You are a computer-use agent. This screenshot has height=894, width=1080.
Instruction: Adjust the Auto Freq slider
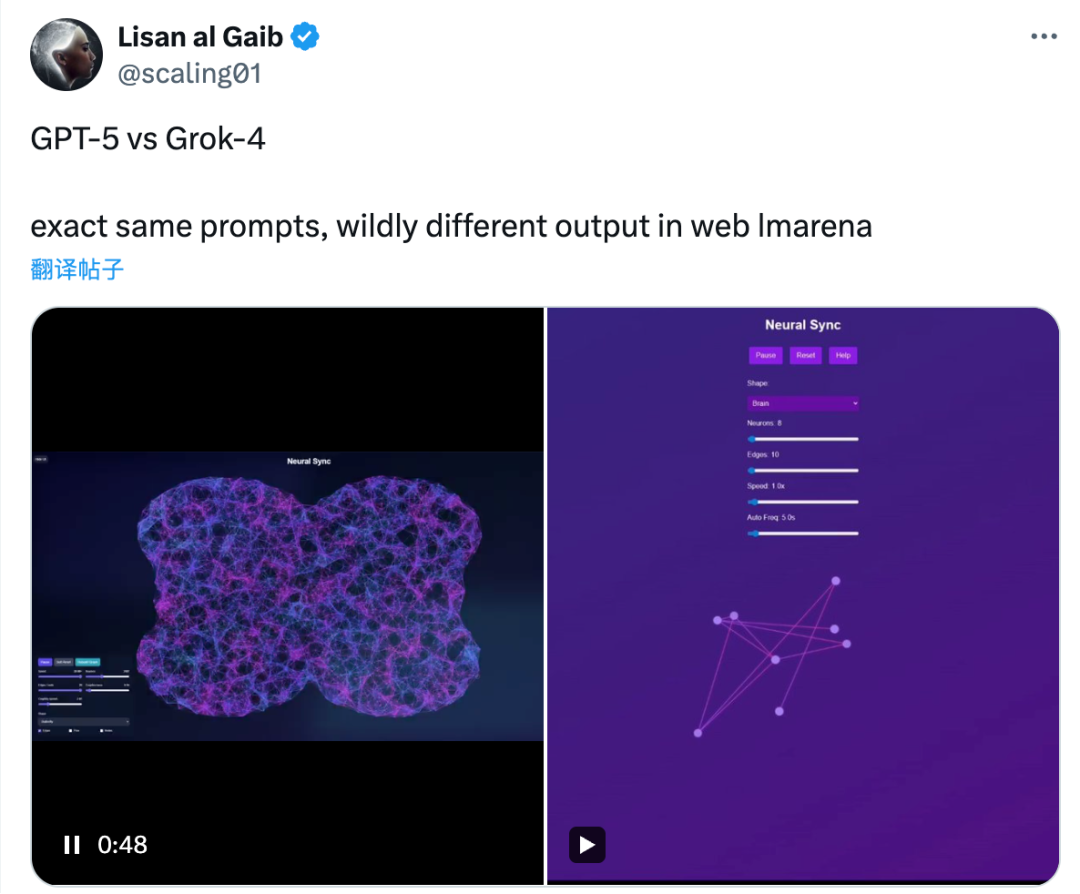click(803, 533)
